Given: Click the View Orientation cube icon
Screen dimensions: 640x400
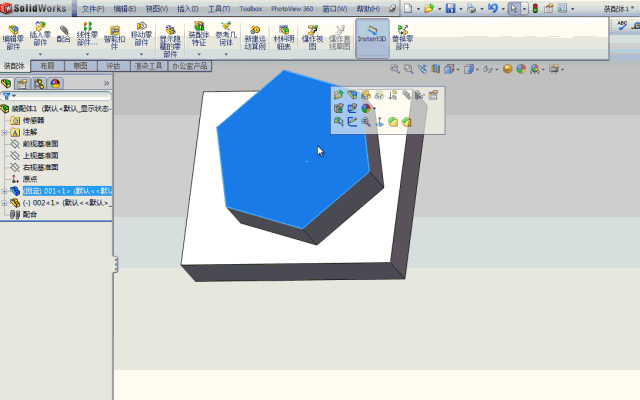Looking at the screenshot, I should (x=449, y=69).
